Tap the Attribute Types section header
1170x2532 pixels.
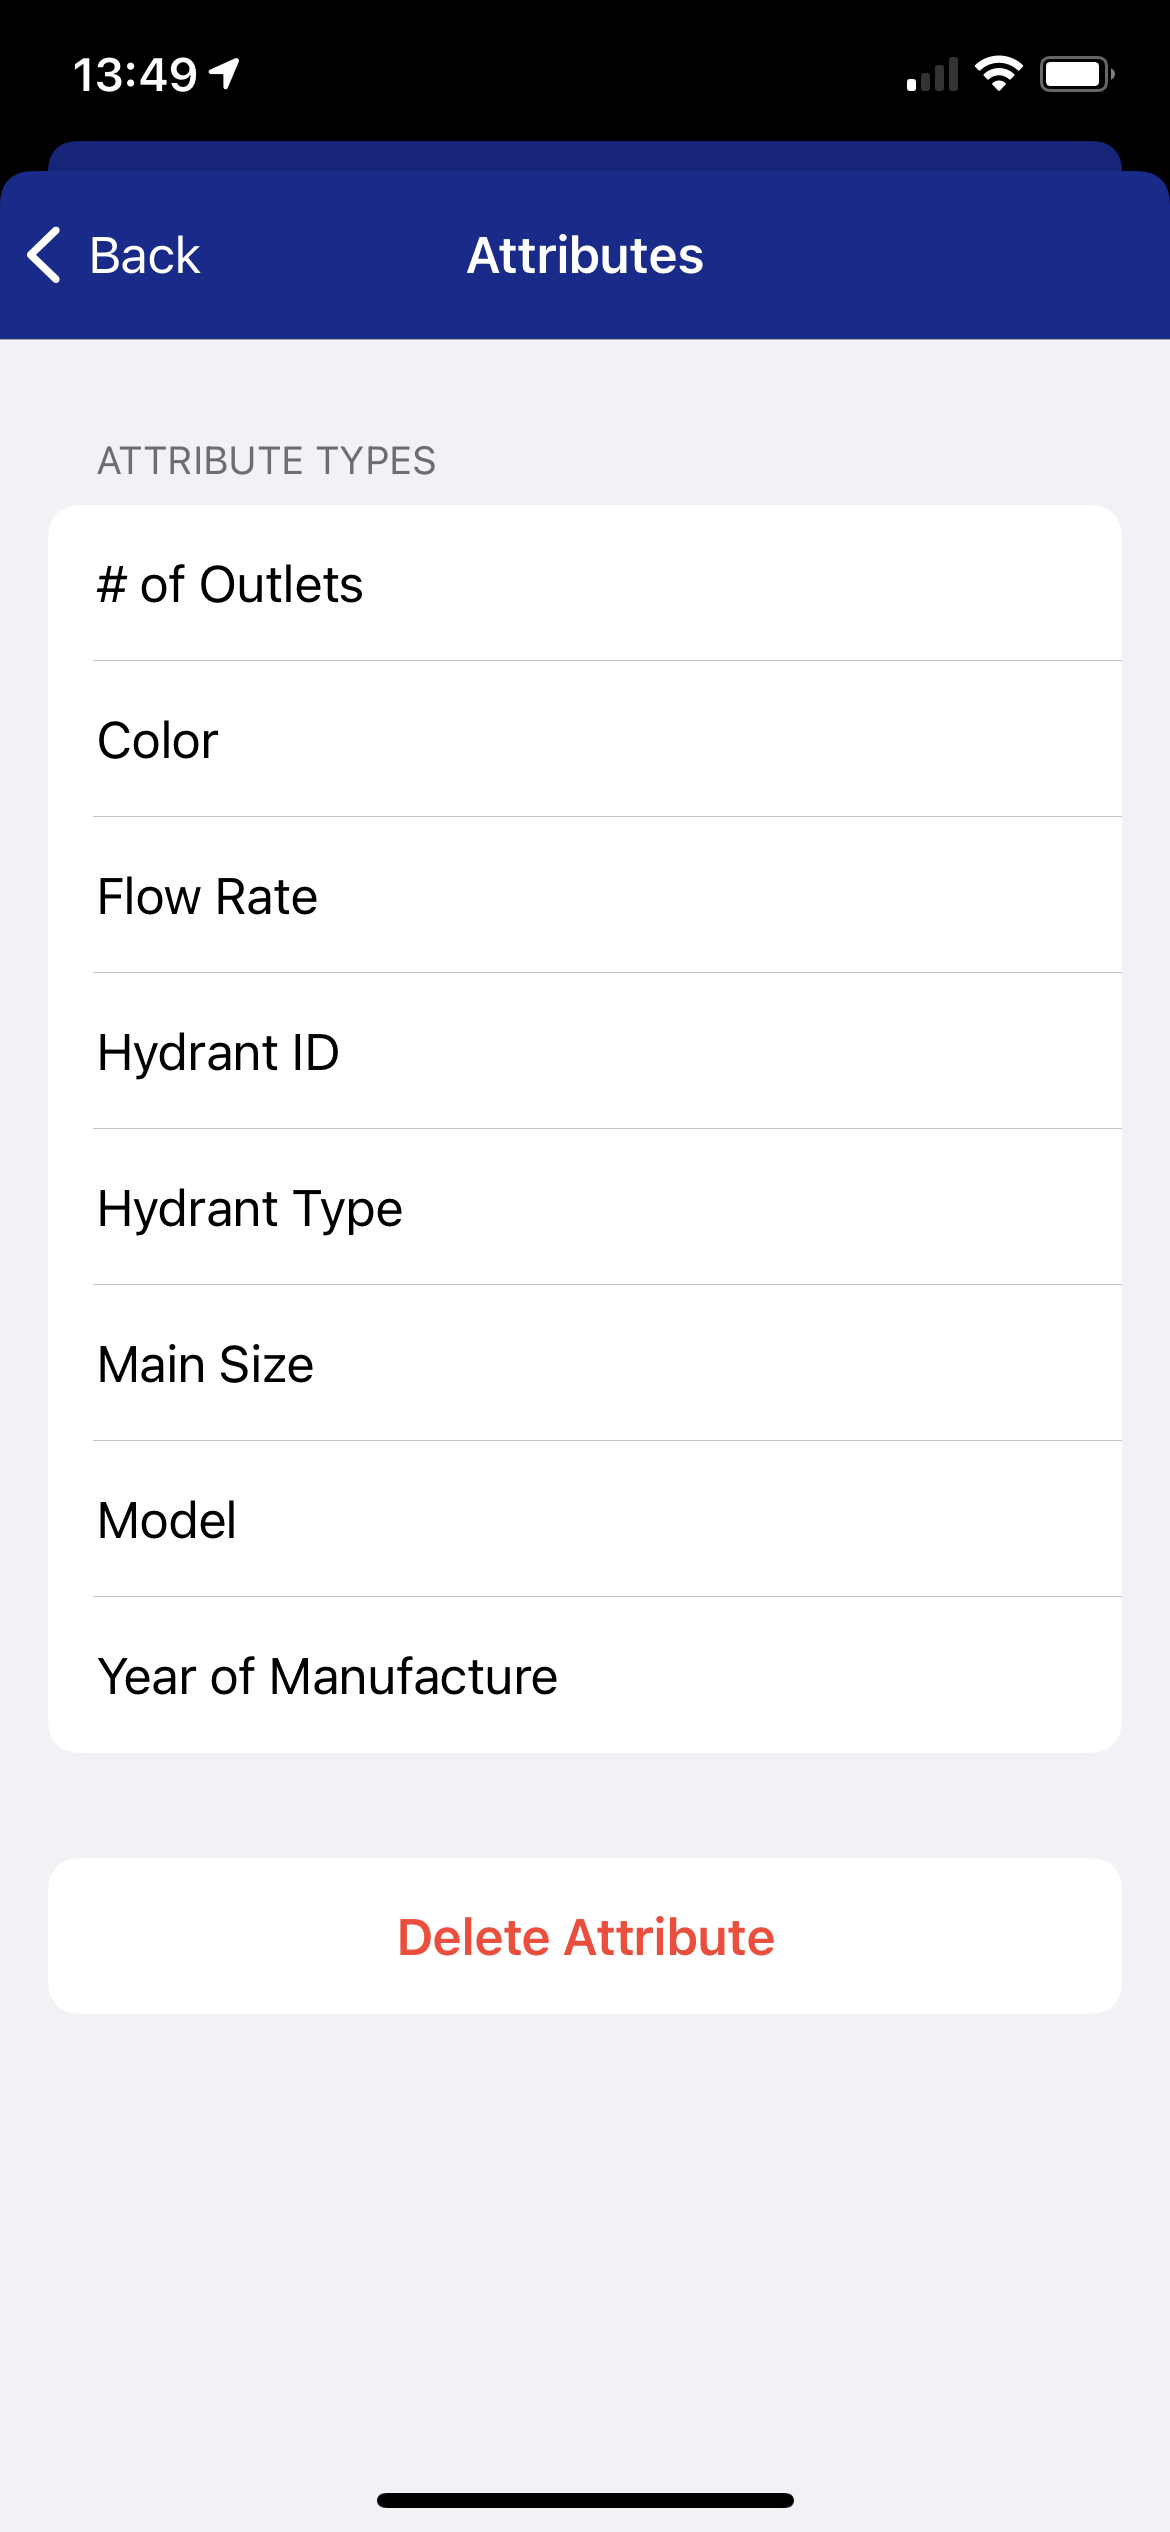click(x=266, y=461)
